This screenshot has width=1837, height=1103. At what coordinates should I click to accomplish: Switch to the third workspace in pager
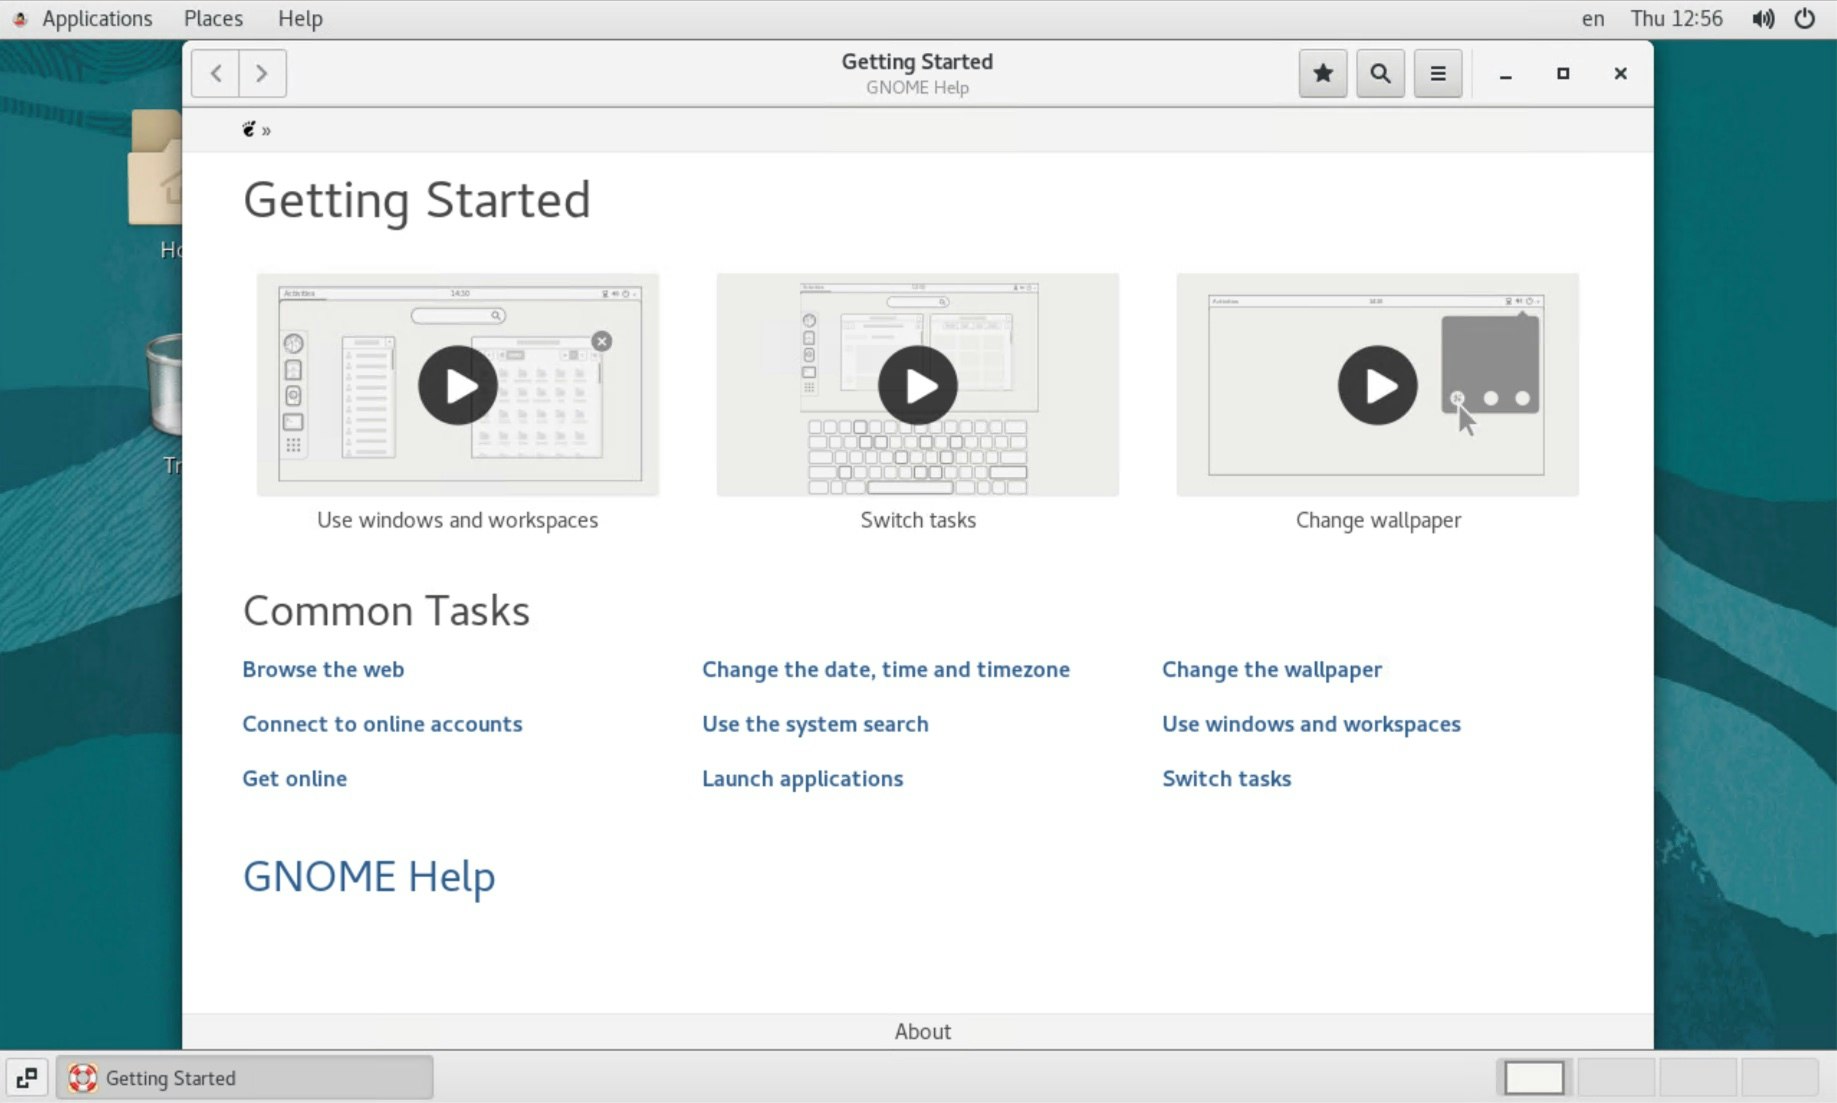tap(1698, 1078)
